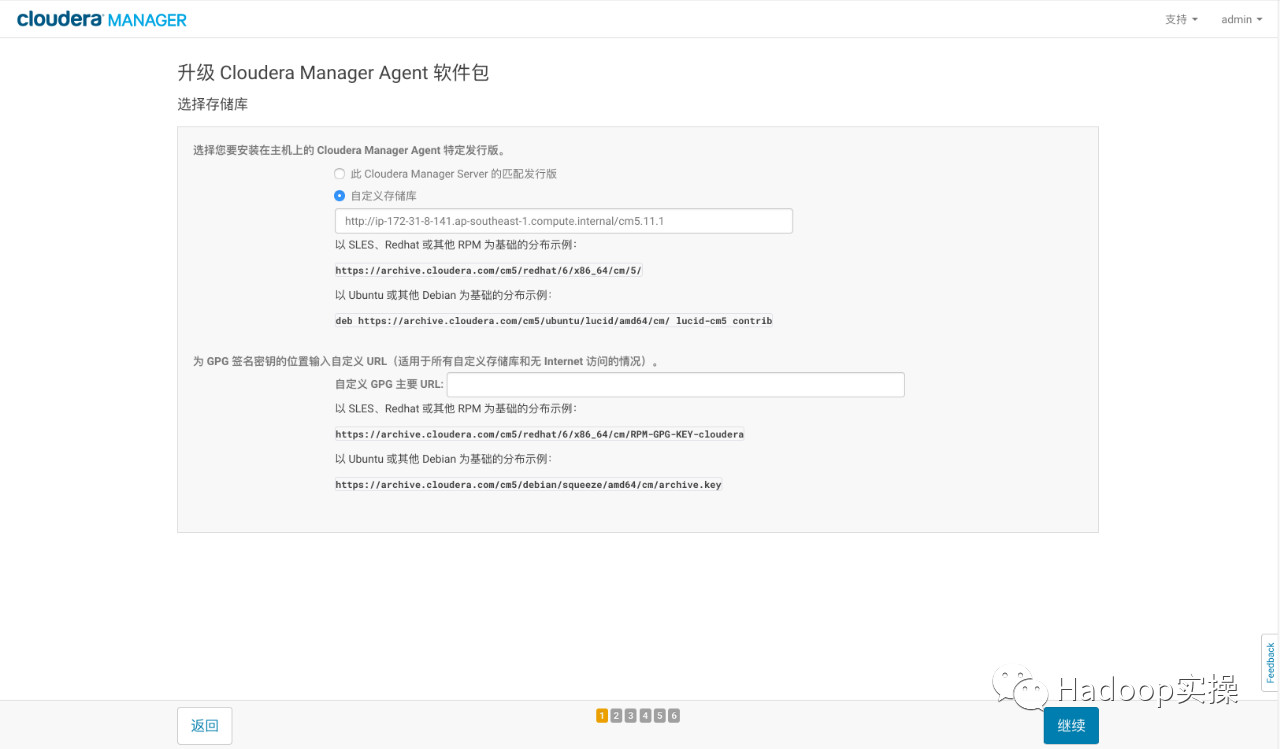The height and width of the screenshot is (749, 1280).
Task: Go to wizard step 5
Action: click(x=659, y=715)
